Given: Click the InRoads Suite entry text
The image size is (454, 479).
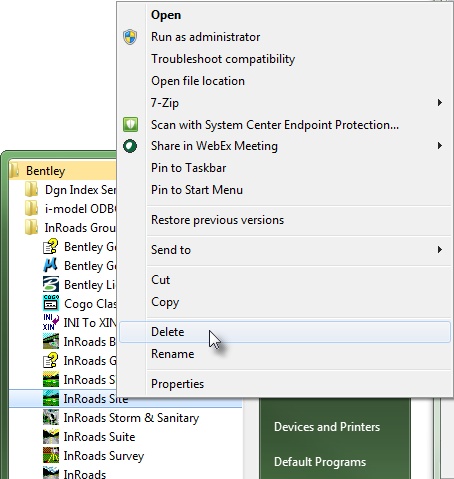Looking at the screenshot, I should pyautogui.click(x=99, y=437).
